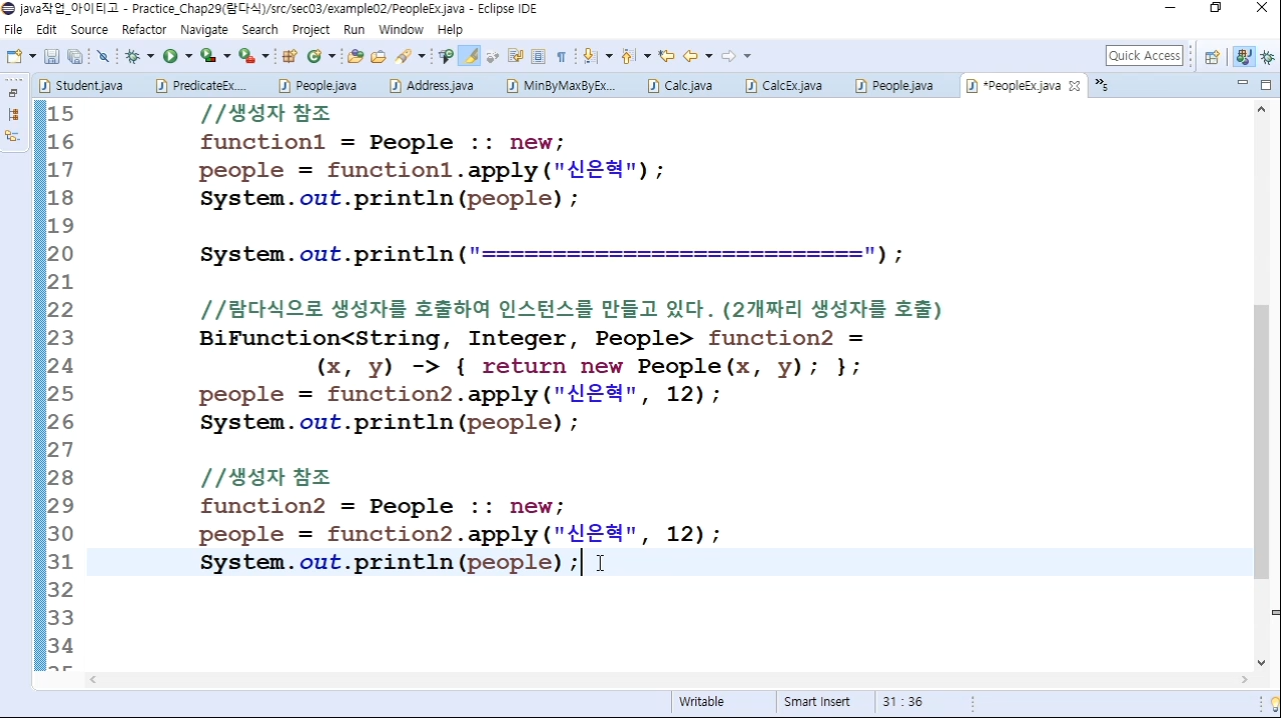
Task: Close the PeopleEx.java tab
Action: pos(1074,86)
